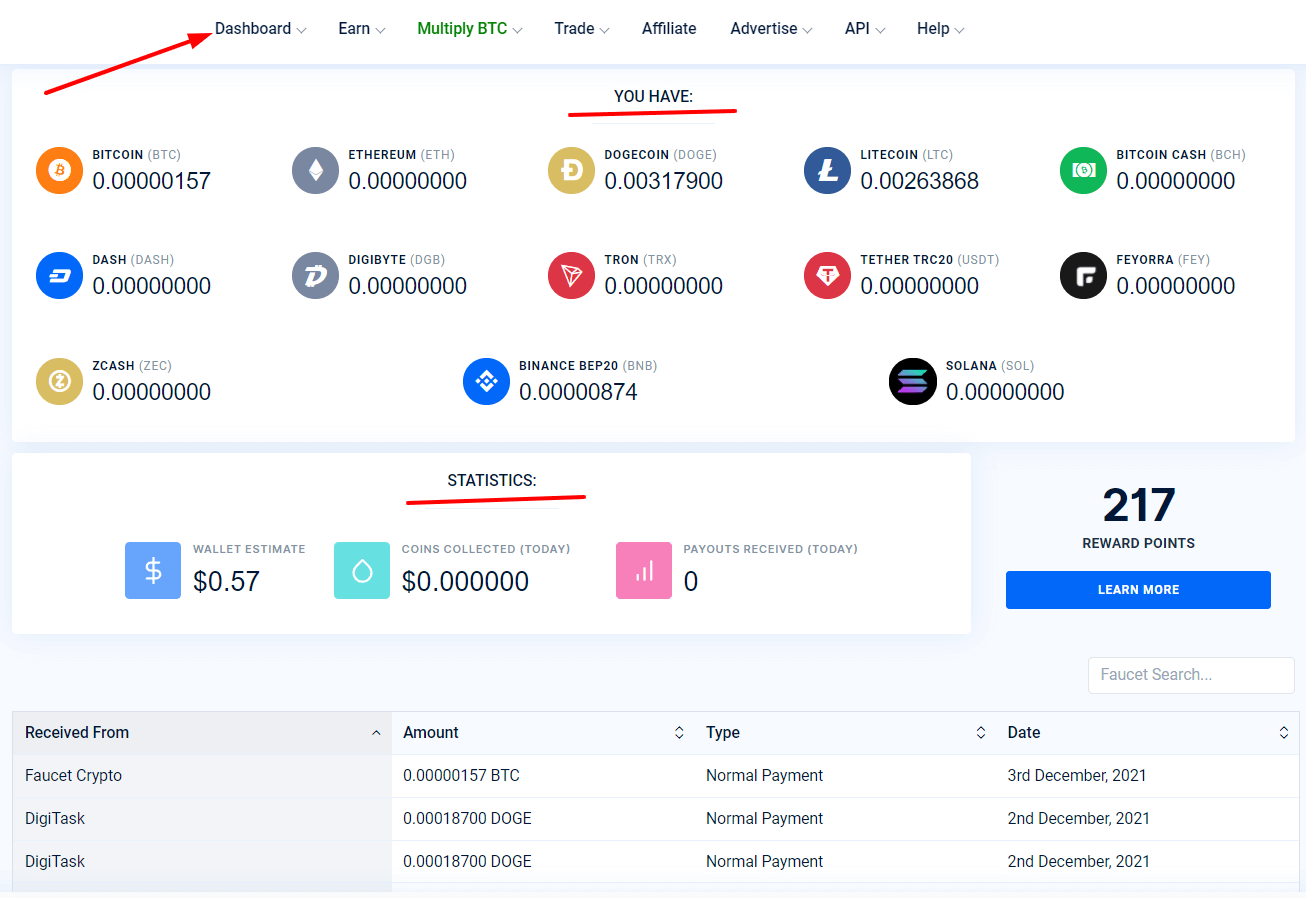Click the Solana coin icon
The width and height of the screenshot is (1306, 898).
point(912,381)
